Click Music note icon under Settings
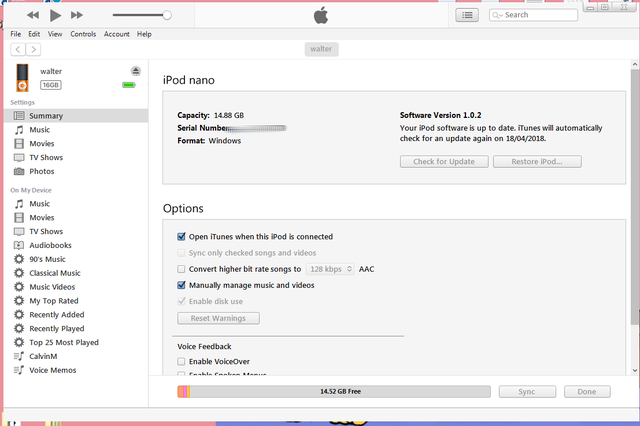This screenshot has width=640, height=426. coord(19,130)
